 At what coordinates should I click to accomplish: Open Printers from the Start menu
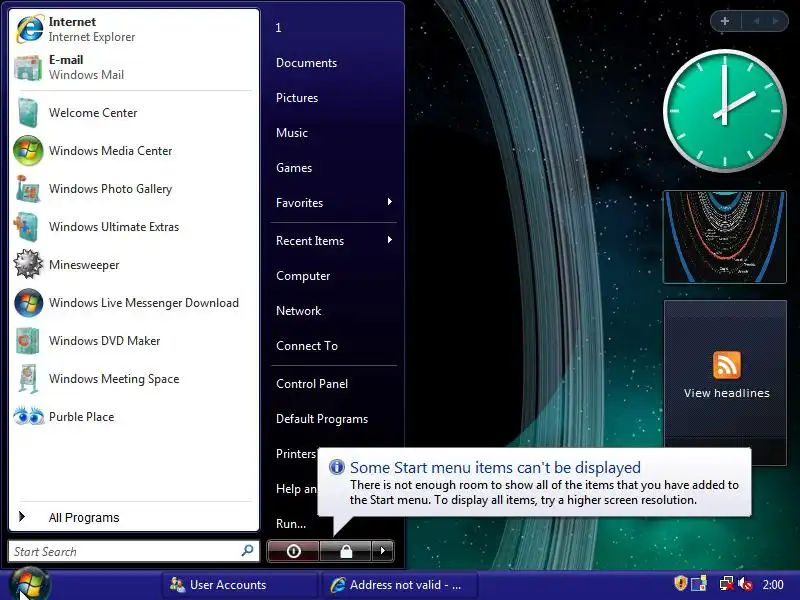pos(295,454)
